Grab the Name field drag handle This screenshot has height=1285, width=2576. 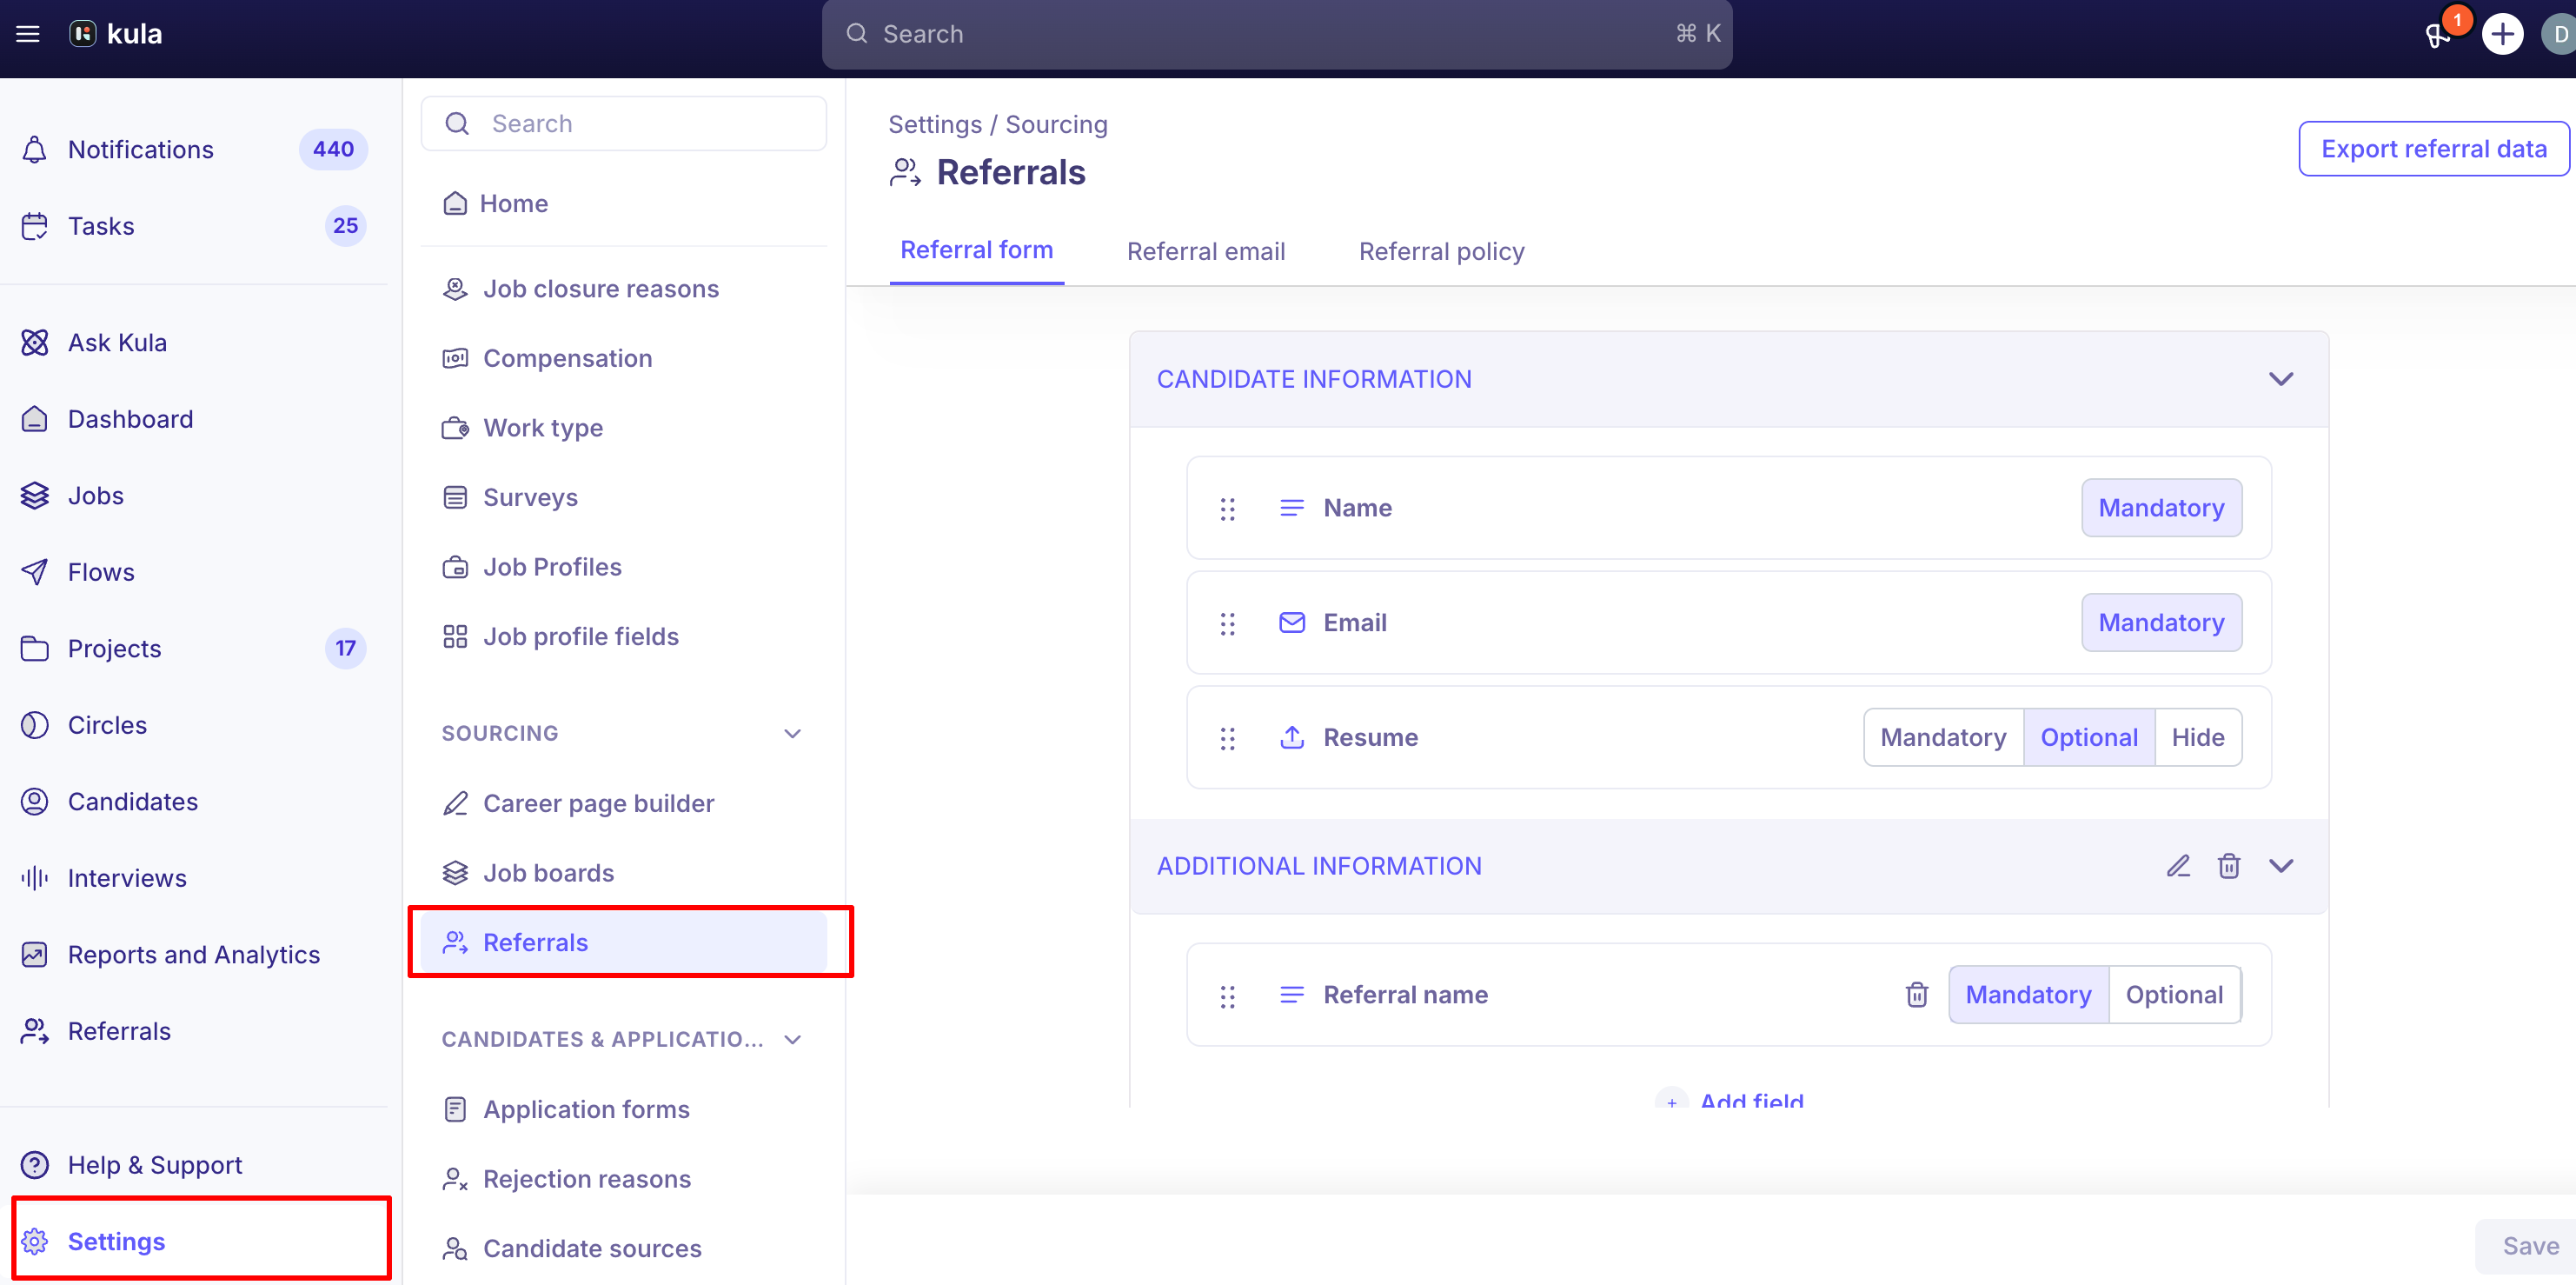(x=1228, y=509)
